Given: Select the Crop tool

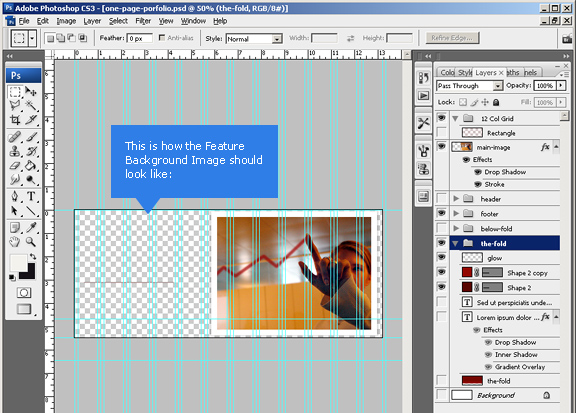Looking at the screenshot, I should pos(15,120).
